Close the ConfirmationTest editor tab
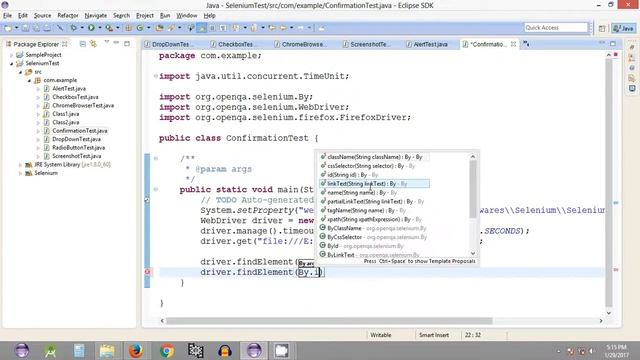 pos(513,44)
